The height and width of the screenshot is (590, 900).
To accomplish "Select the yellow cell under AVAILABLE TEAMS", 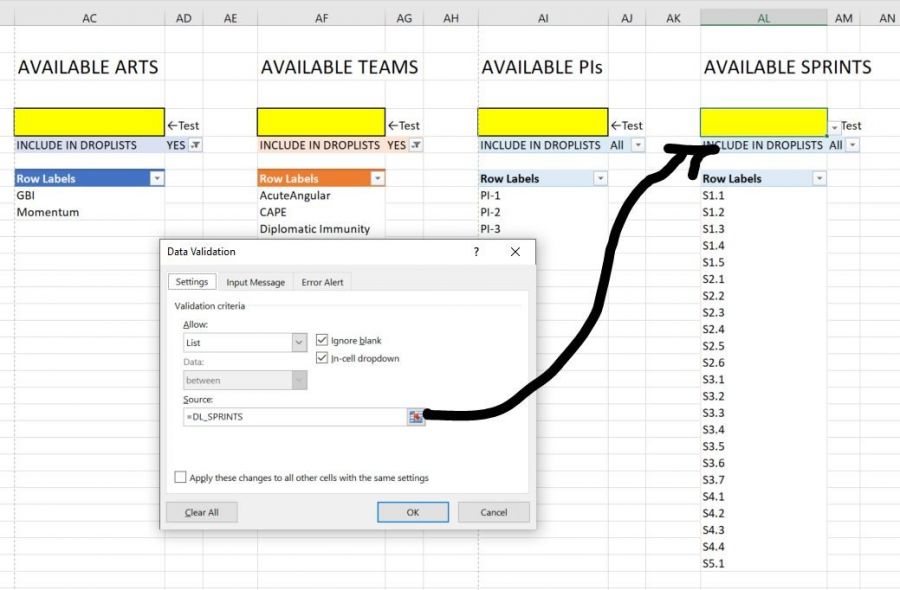I will click(x=321, y=122).
